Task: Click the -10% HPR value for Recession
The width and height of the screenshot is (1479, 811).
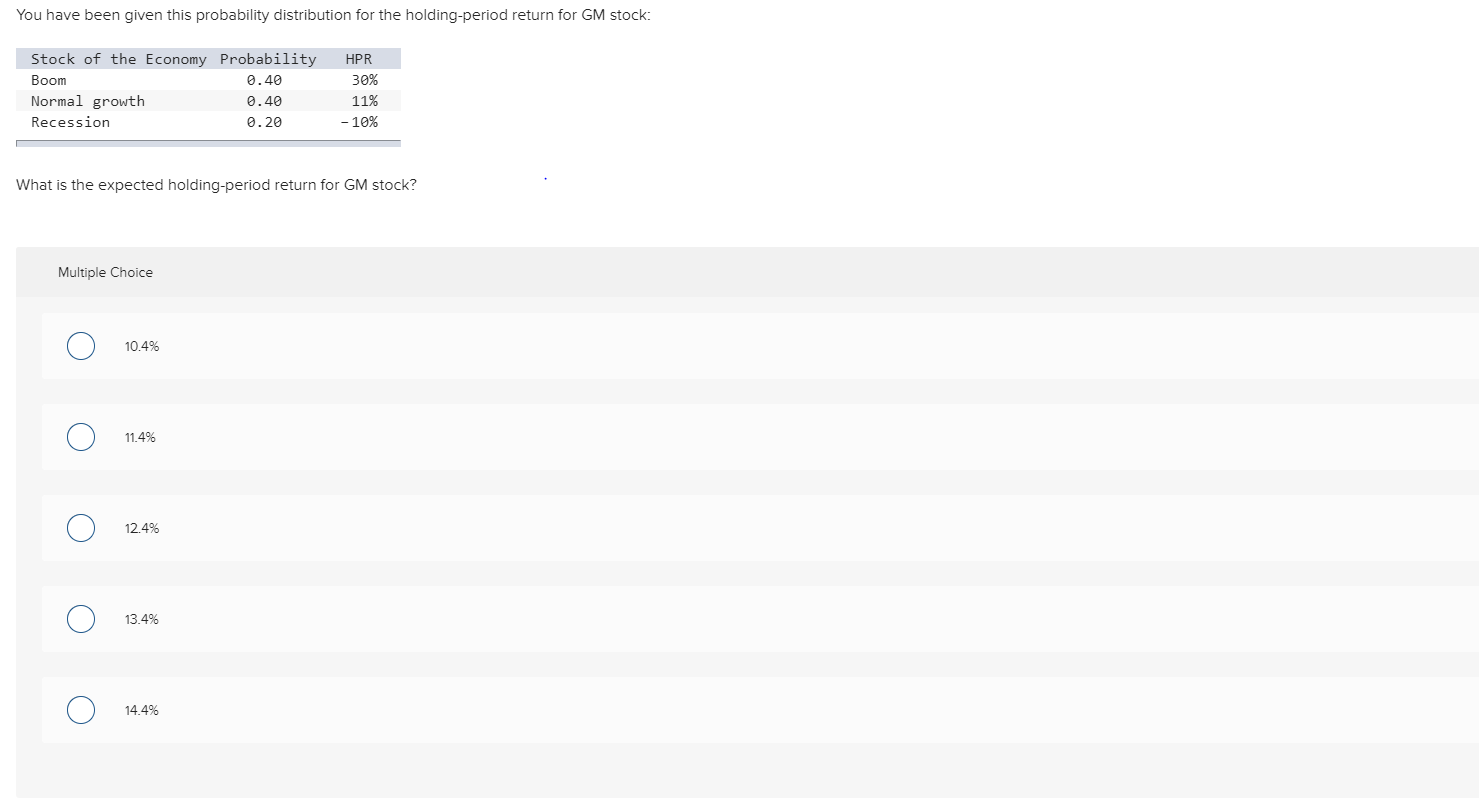Action: pos(360,122)
